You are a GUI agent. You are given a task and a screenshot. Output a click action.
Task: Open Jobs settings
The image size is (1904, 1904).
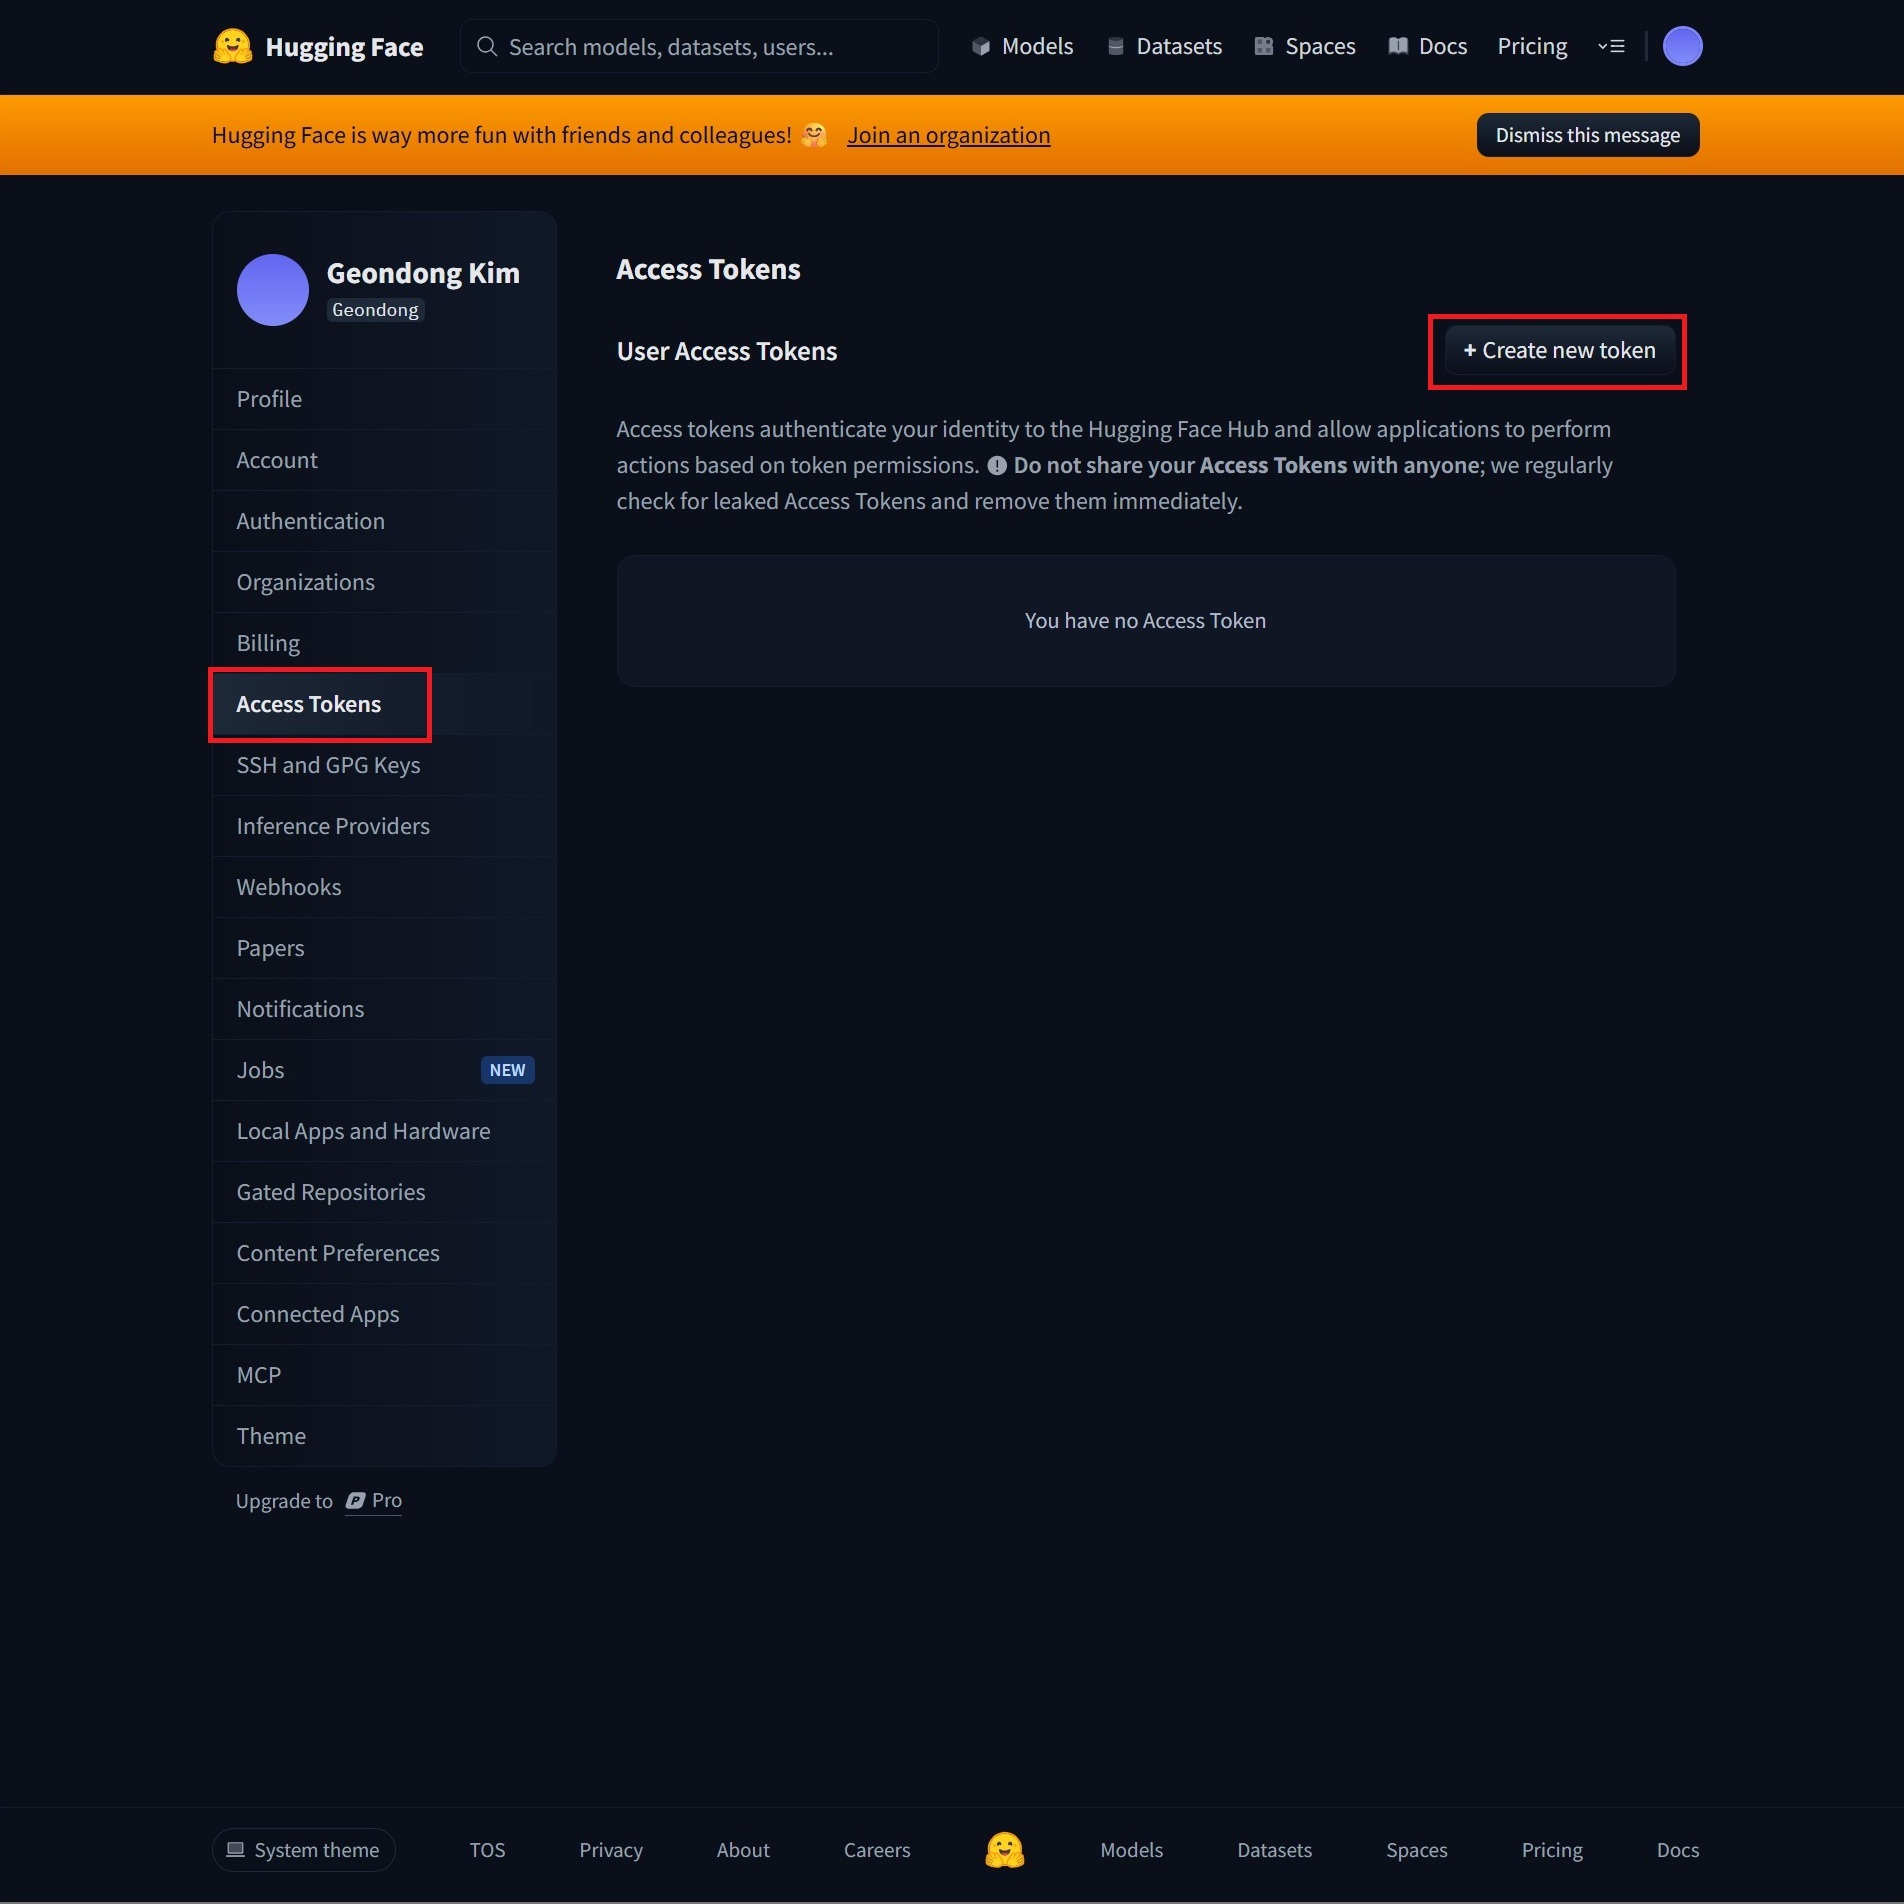(384, 1070)
